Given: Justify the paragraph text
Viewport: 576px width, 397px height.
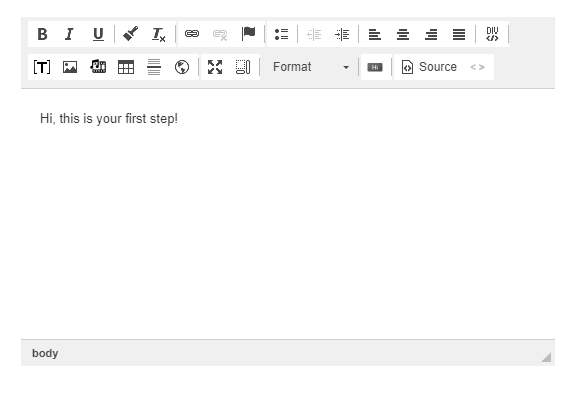Looking at the screenshot, I should [459, 34].
